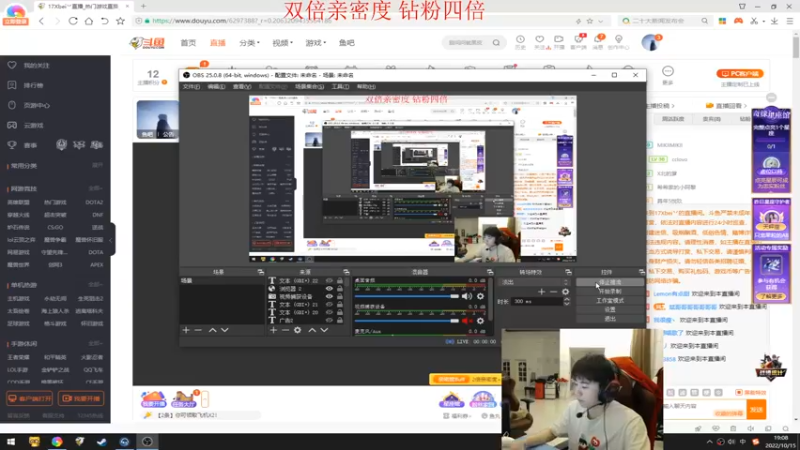Toggle visibility of 广告2 source
The image size is (800, 450).
(329, 320)
